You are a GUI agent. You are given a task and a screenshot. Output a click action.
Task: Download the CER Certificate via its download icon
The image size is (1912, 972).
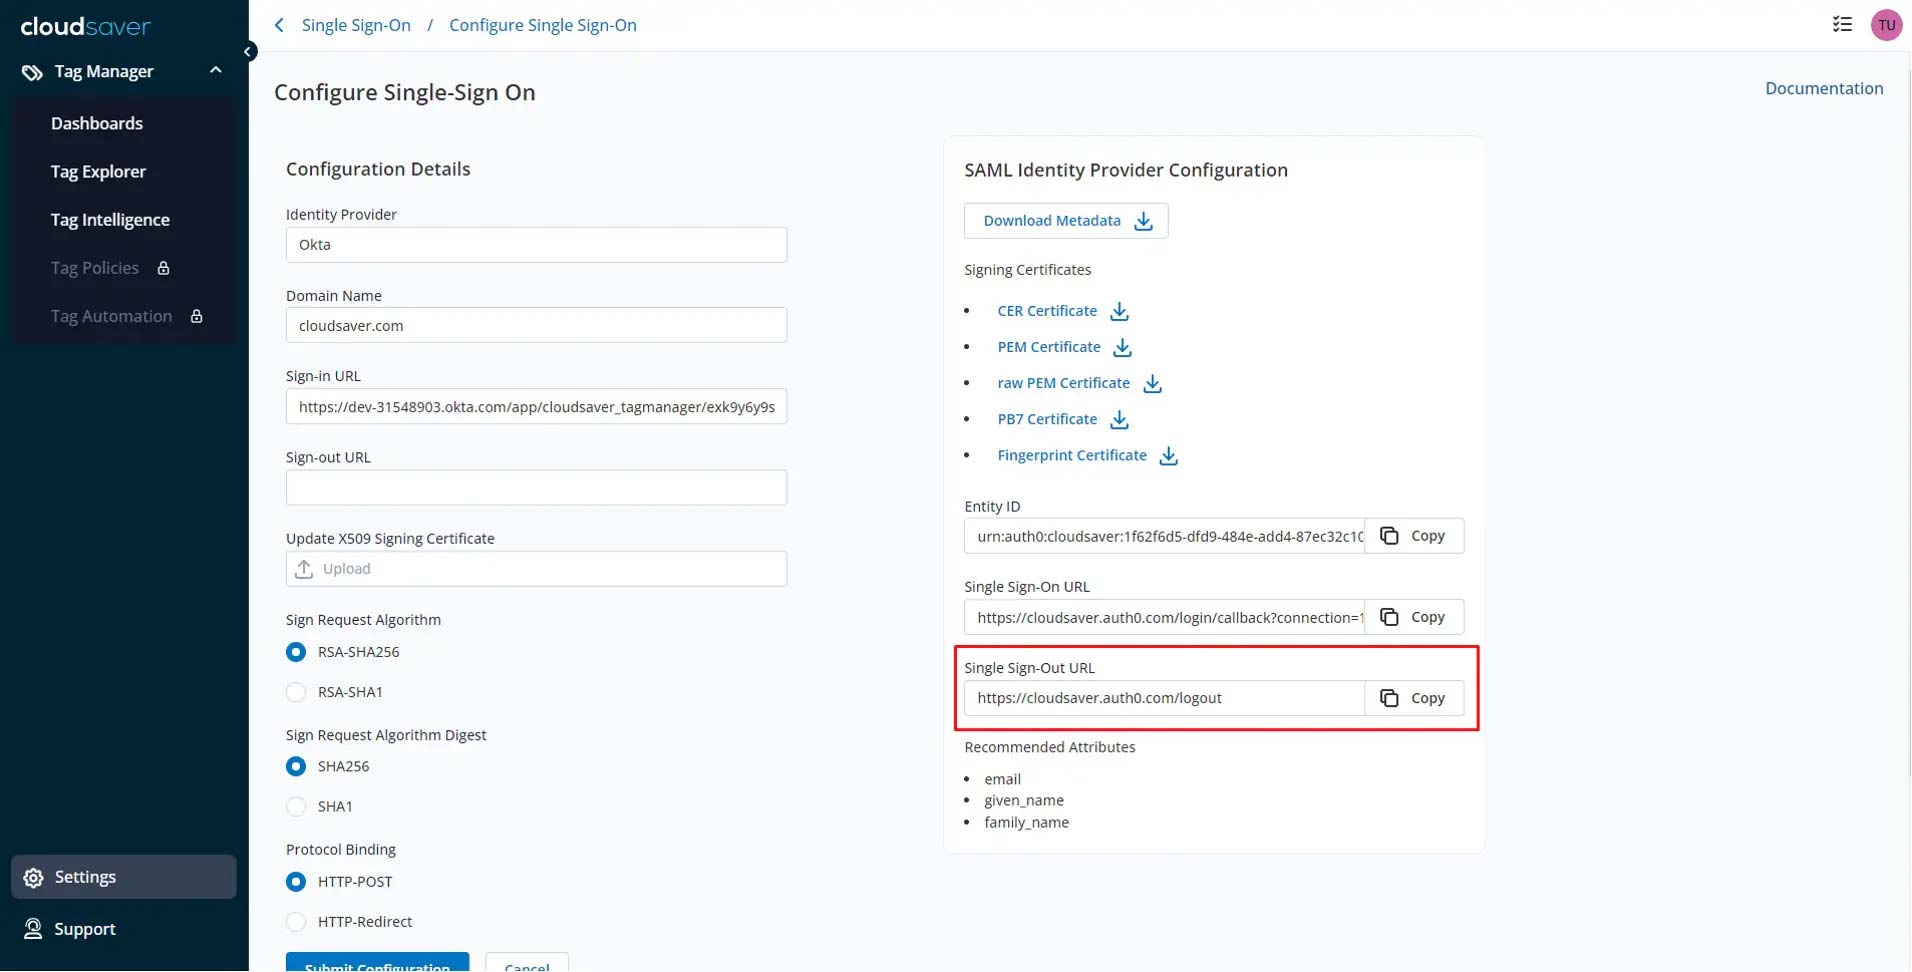click(x=1119, y=312)
